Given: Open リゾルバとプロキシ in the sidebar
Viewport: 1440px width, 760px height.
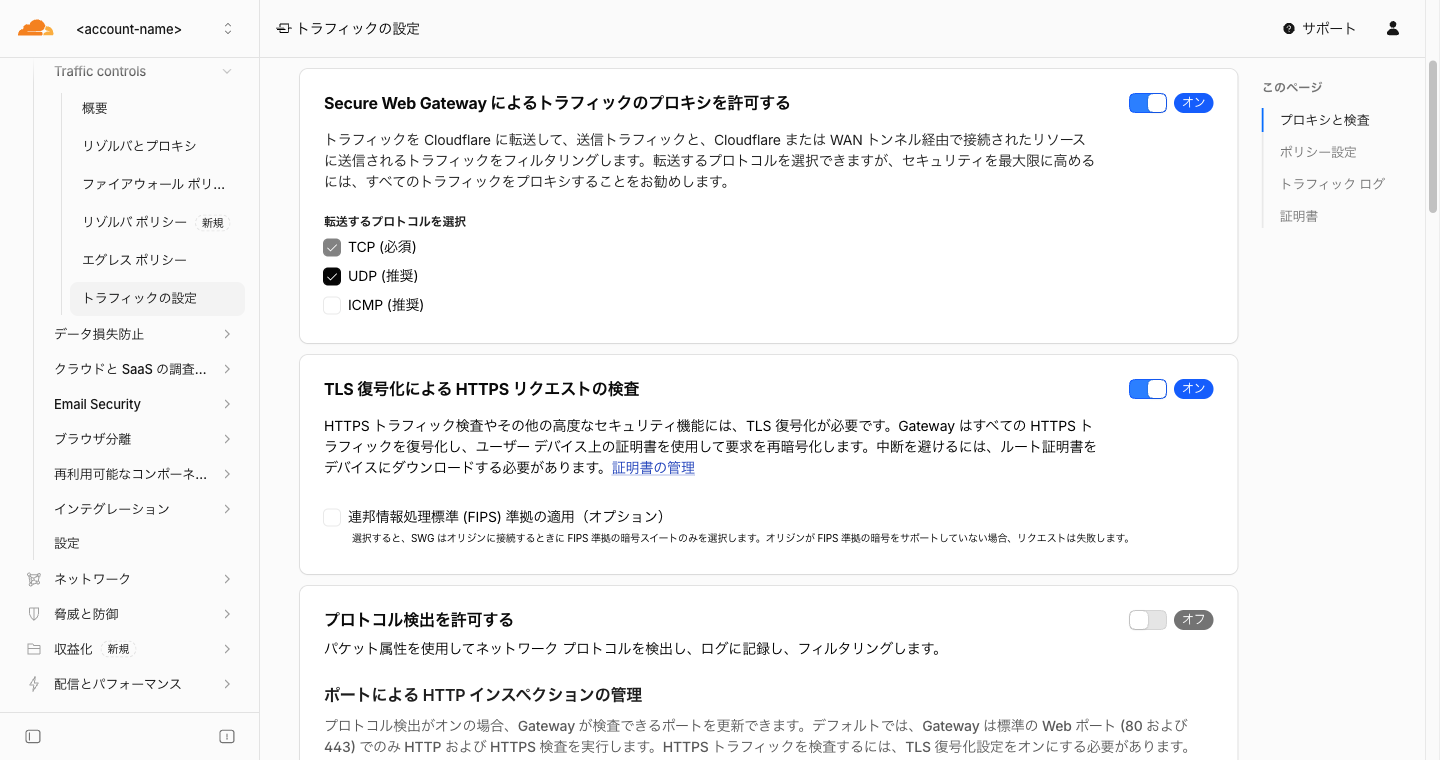Looking at the screenshot, I should (x=157, y=146).
